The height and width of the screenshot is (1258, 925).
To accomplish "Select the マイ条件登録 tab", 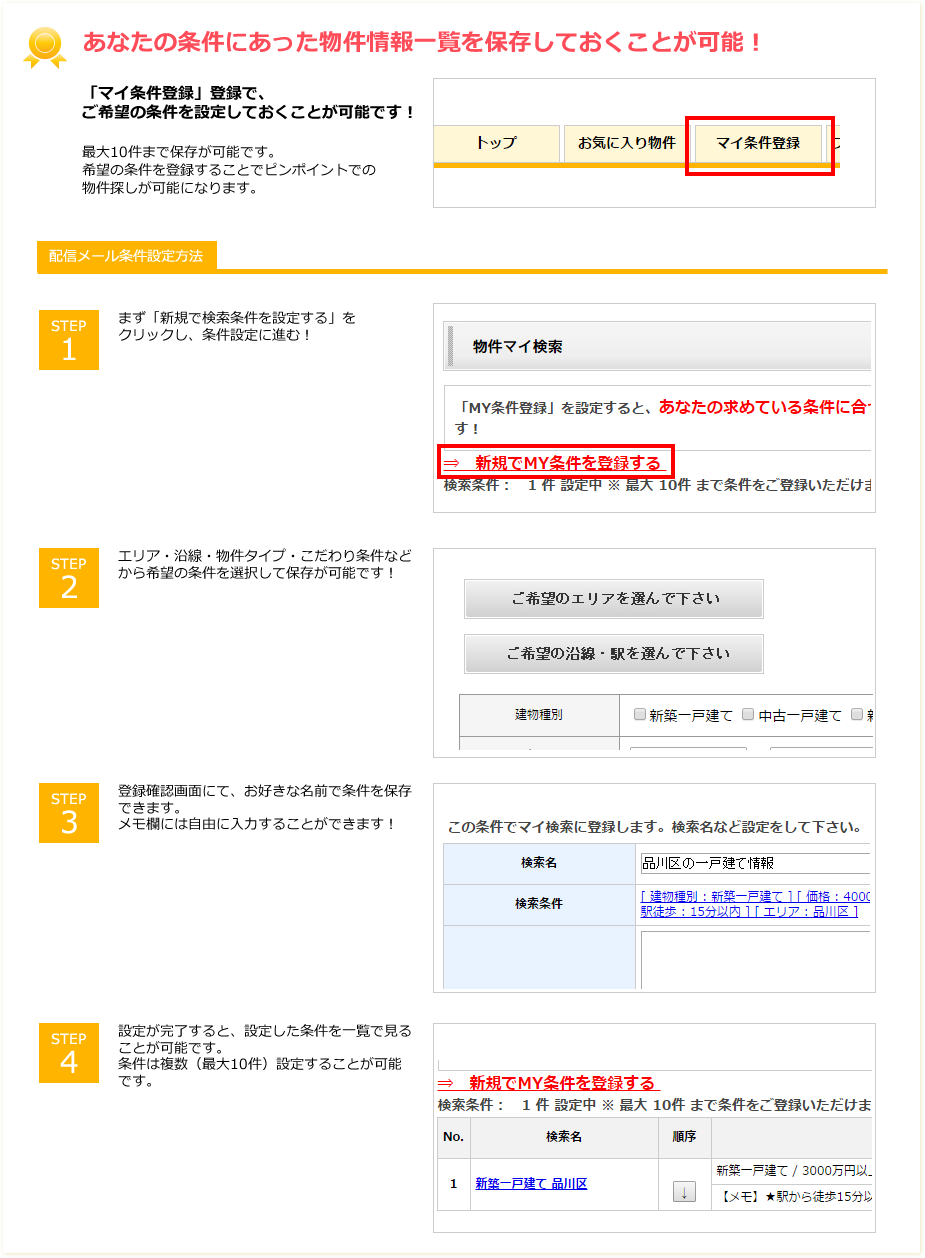I will tap(758, 143).
